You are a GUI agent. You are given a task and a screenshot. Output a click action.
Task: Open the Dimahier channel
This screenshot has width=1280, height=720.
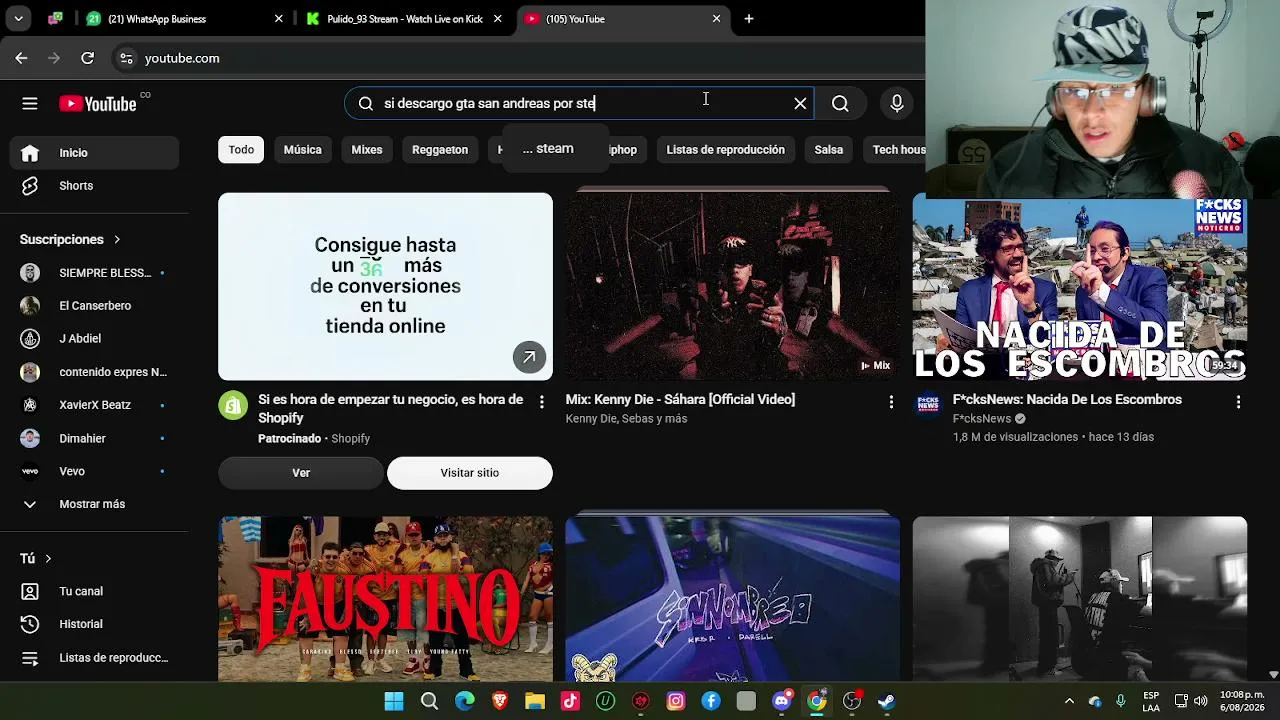94,438
